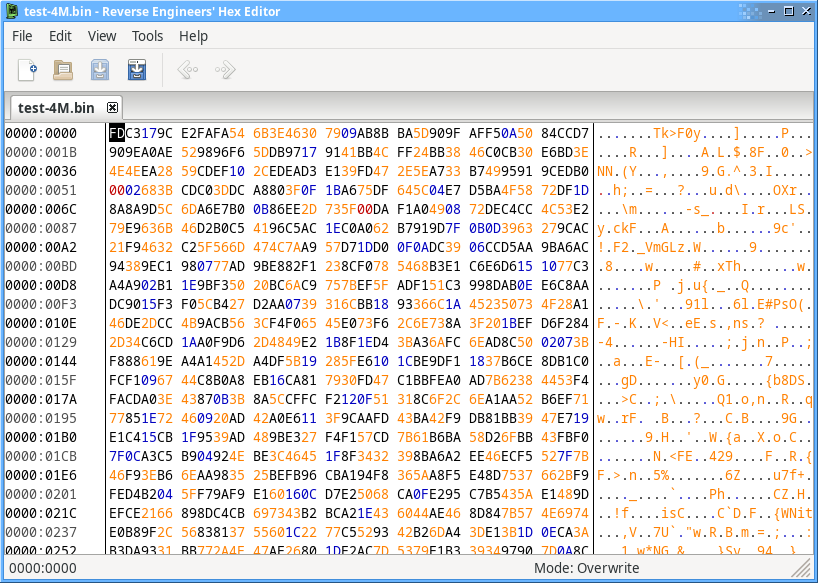Click offset label 0000:0237
The height and width of the screenshot is (583, 818).
[41, 533]
